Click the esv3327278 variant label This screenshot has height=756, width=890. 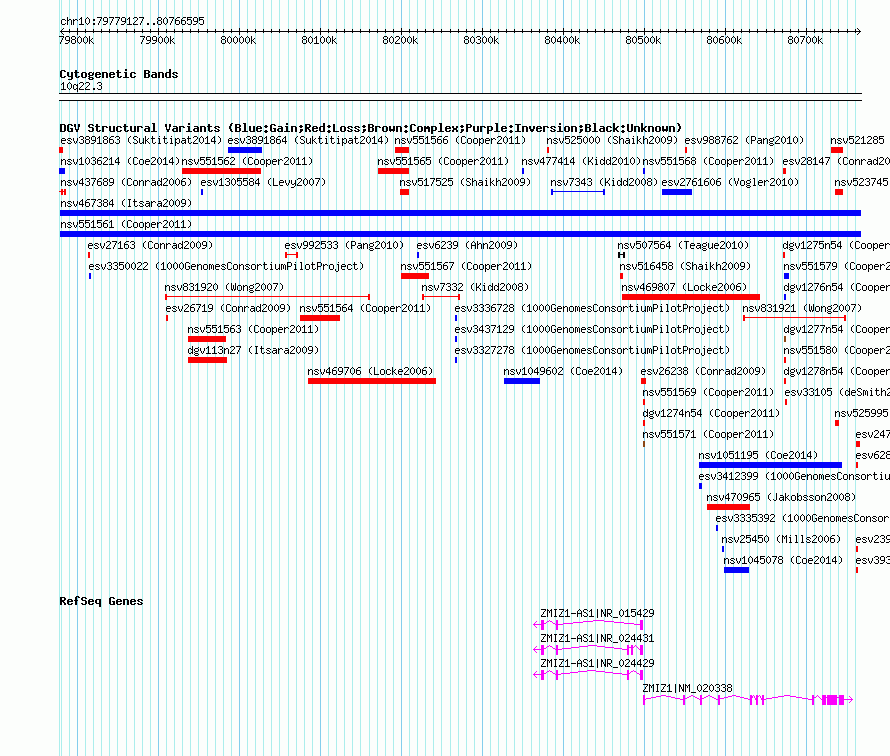click(592, 350)
